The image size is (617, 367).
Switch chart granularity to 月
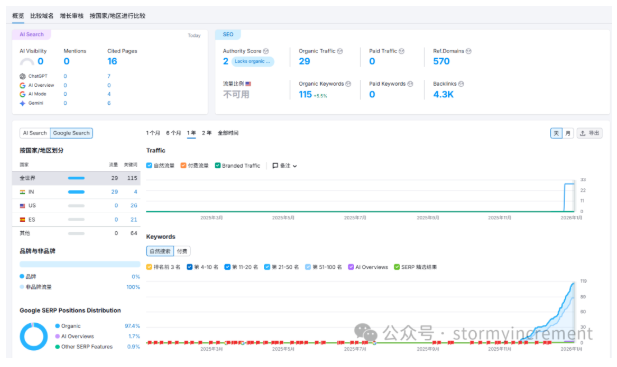[x=568, y=133]
